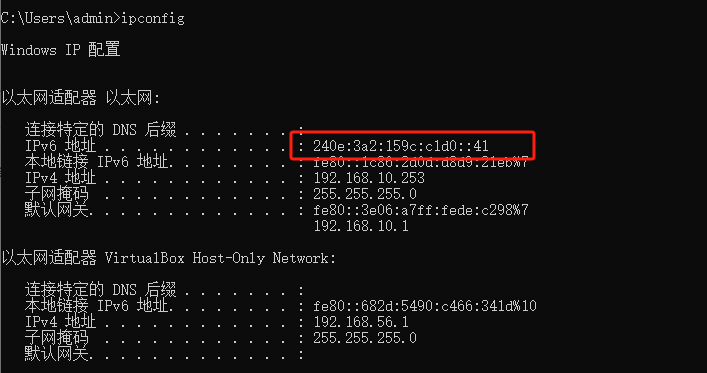This screenshot has height=373, width=707.
Task: Select the IPv4 address 192.168.56.1
Action: pos(361,322)
